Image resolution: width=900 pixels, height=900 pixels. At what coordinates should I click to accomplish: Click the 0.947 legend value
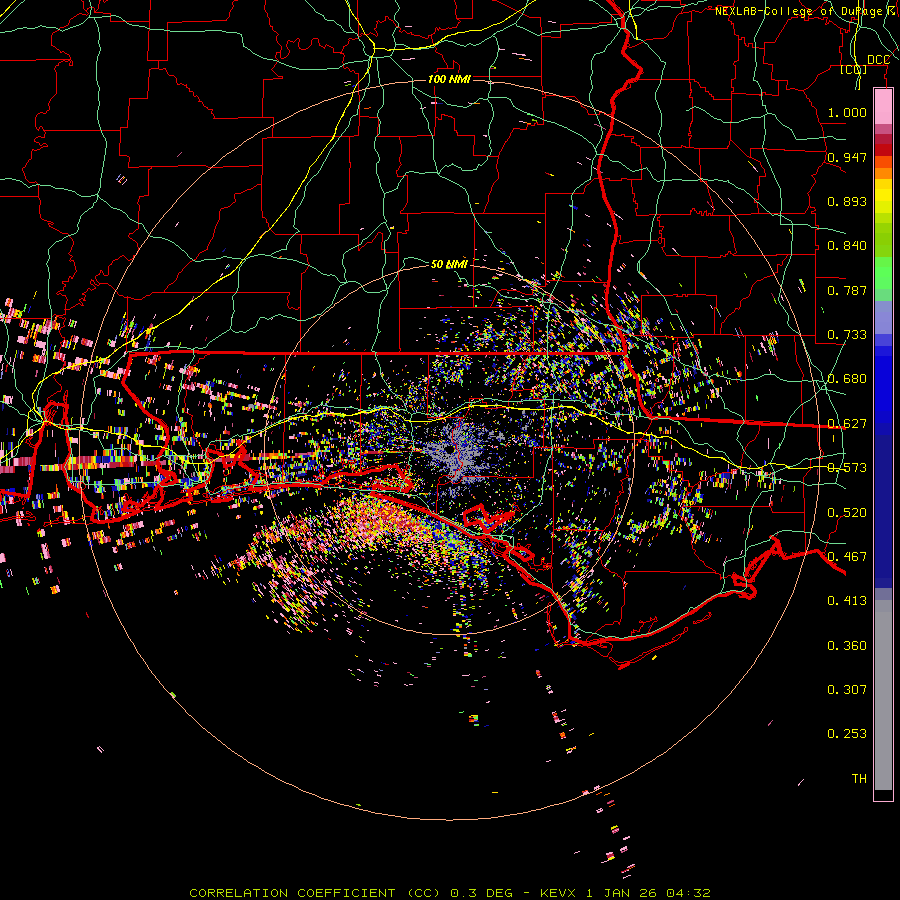pyautogui.click(x=847, y=157)
